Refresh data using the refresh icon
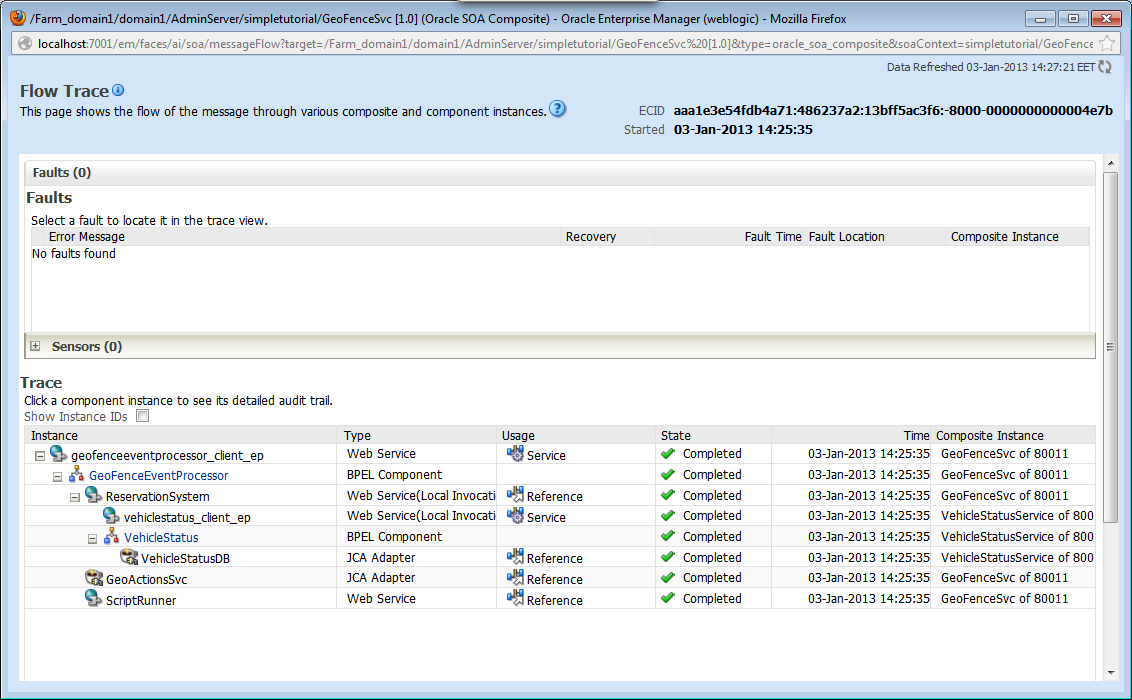Image resolution: width=1132 pixels, height=700 pixels. click(x=1105, y=67)
